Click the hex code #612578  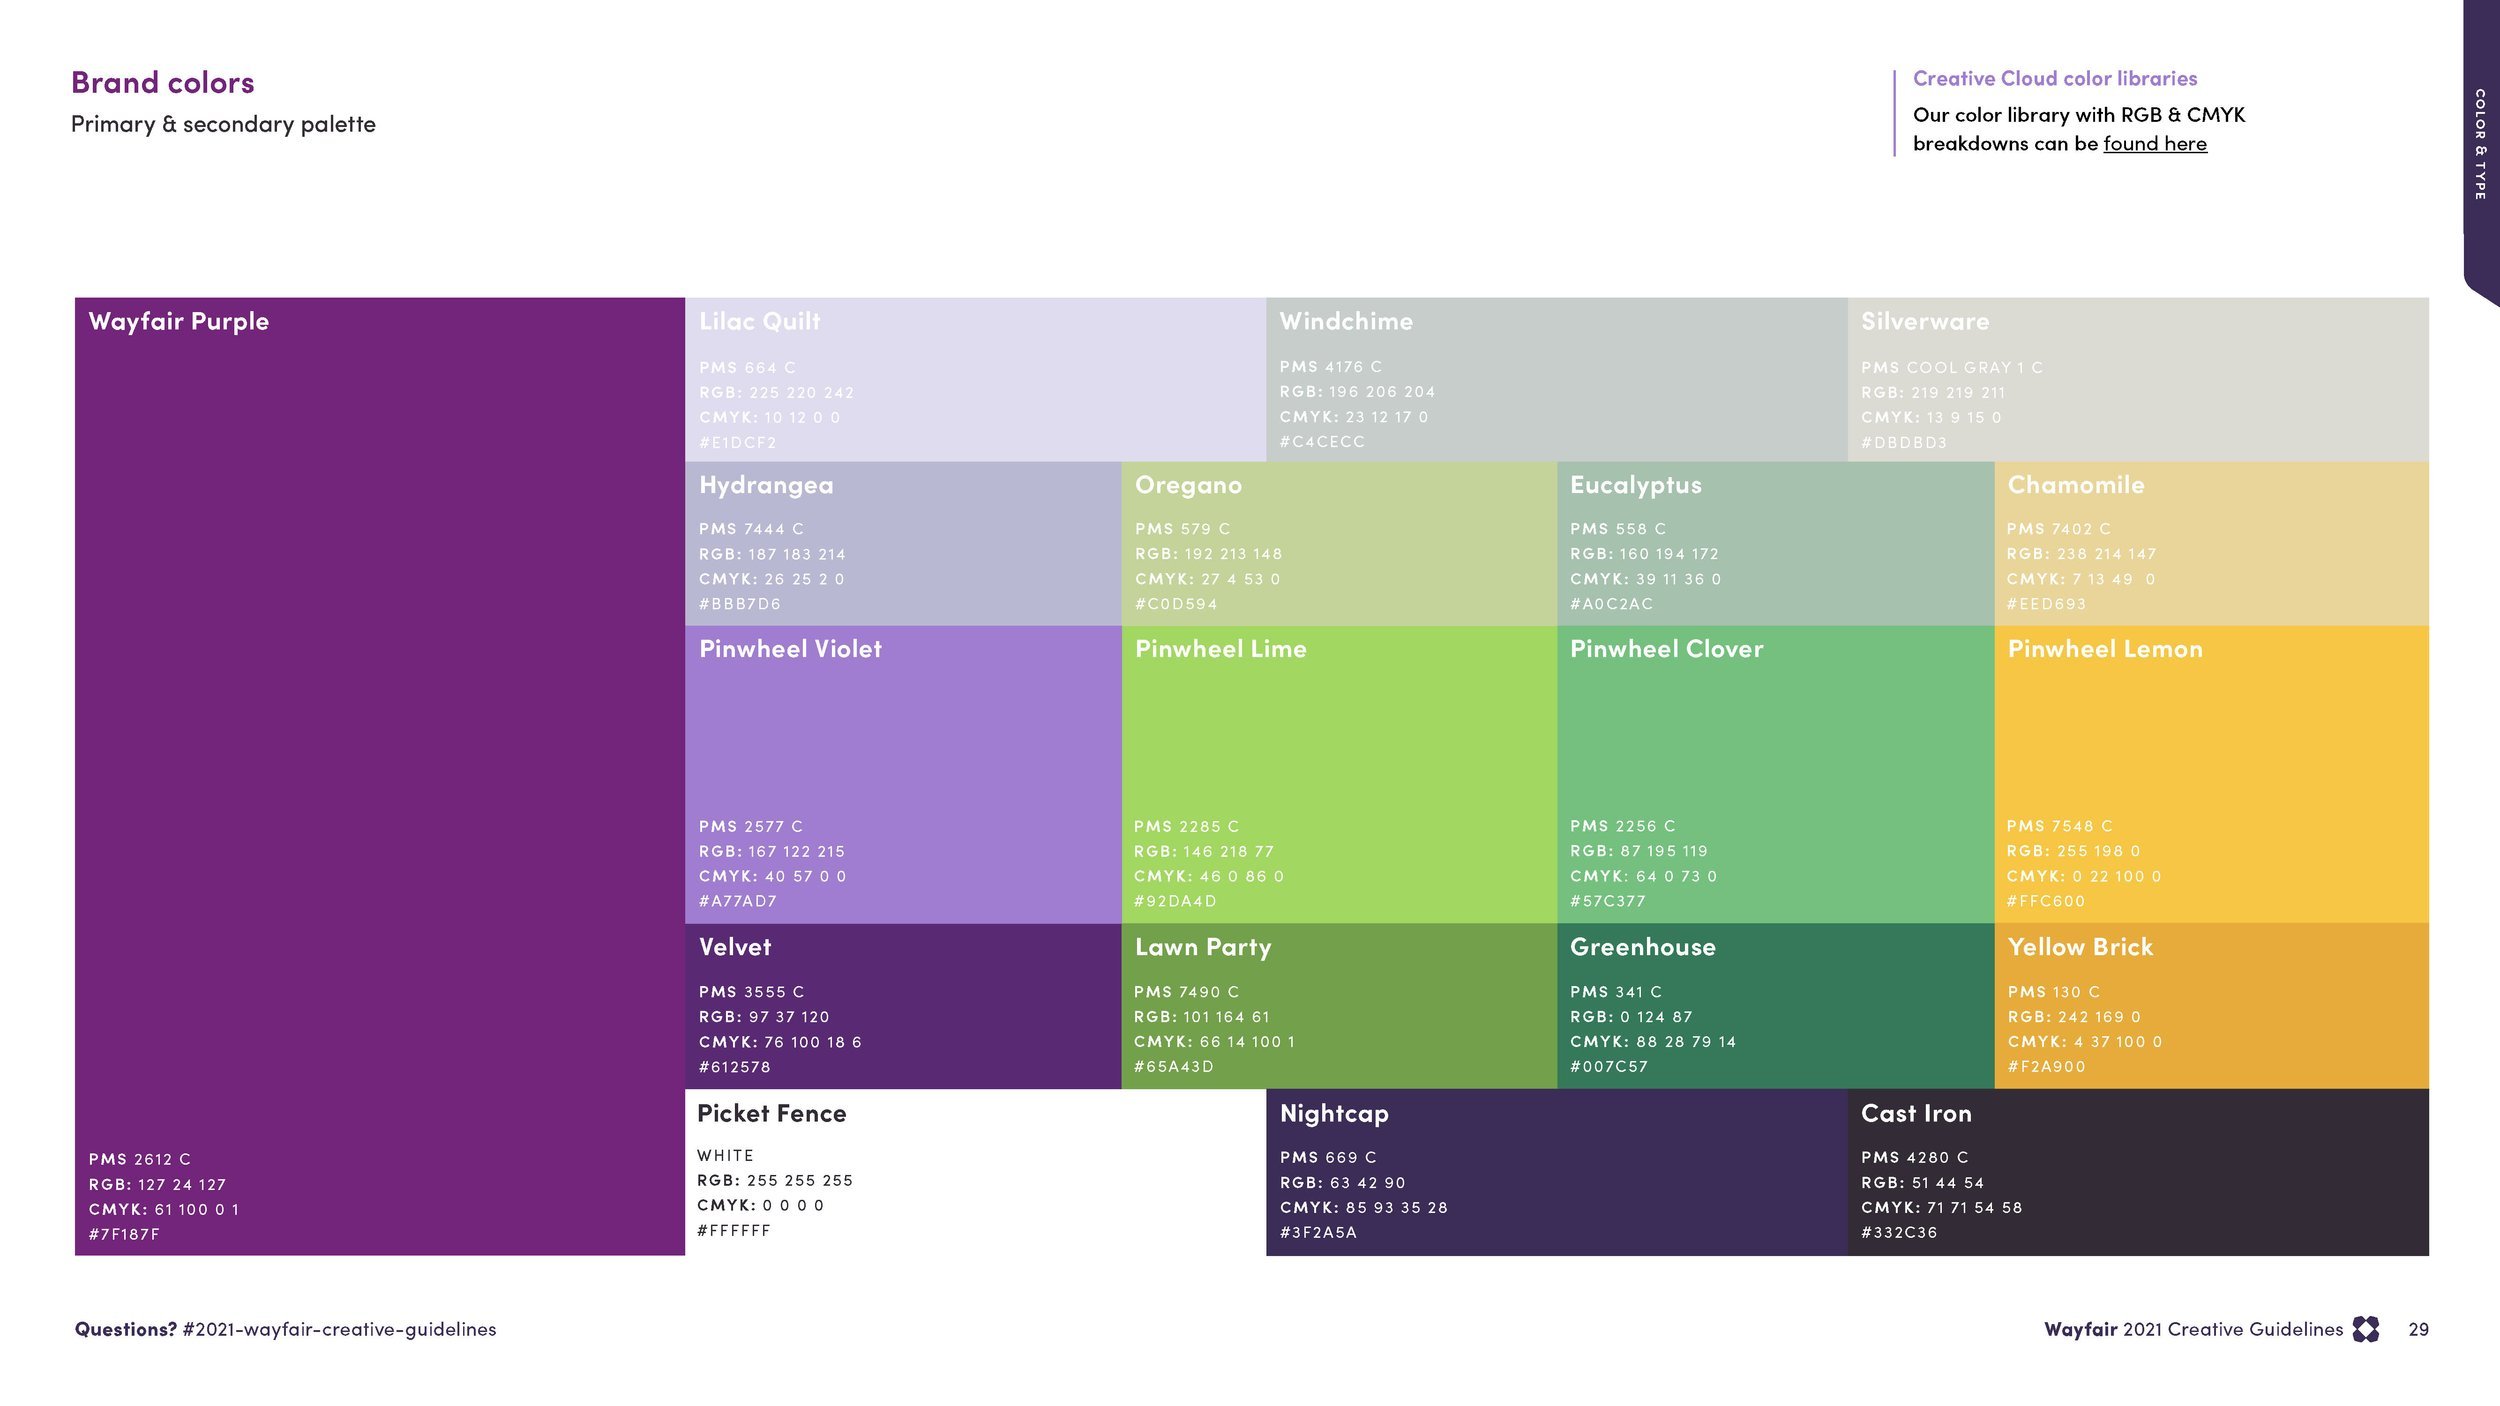(735, 1067)
